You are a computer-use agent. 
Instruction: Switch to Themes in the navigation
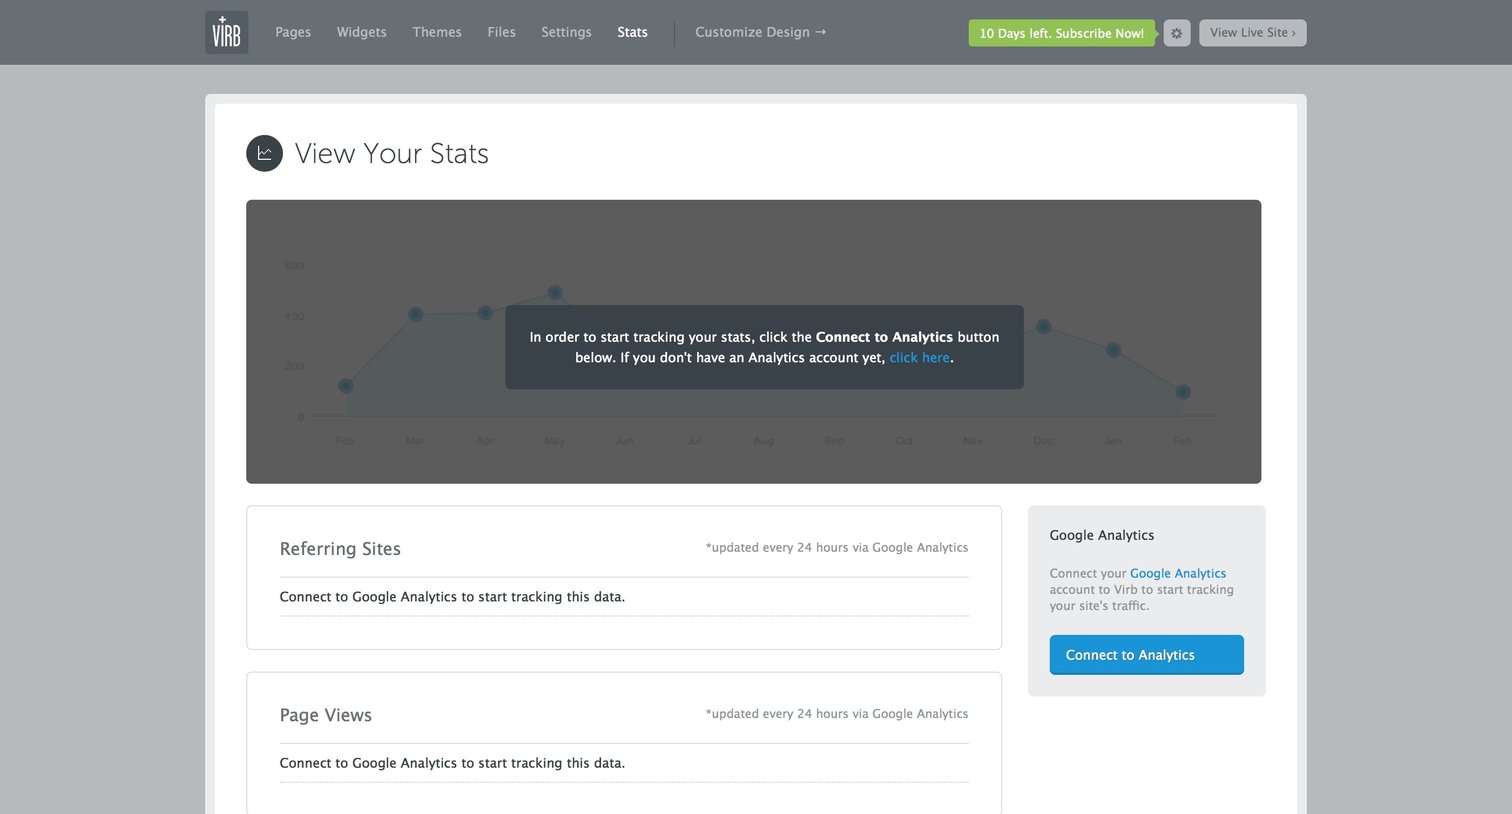click(x=437, y=32)
